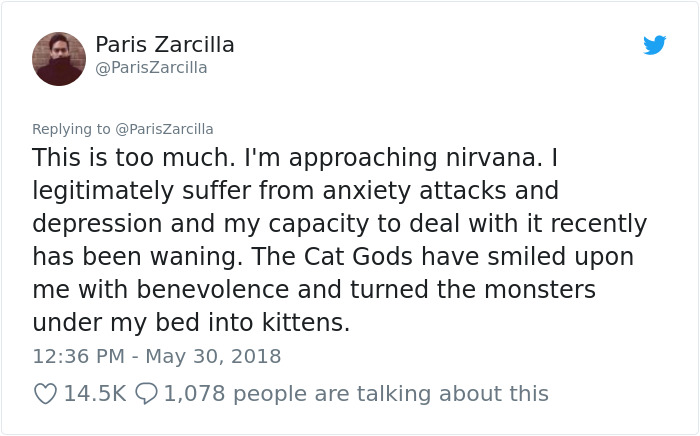Click the display name Paris Zarcilla

coord(165,45)
